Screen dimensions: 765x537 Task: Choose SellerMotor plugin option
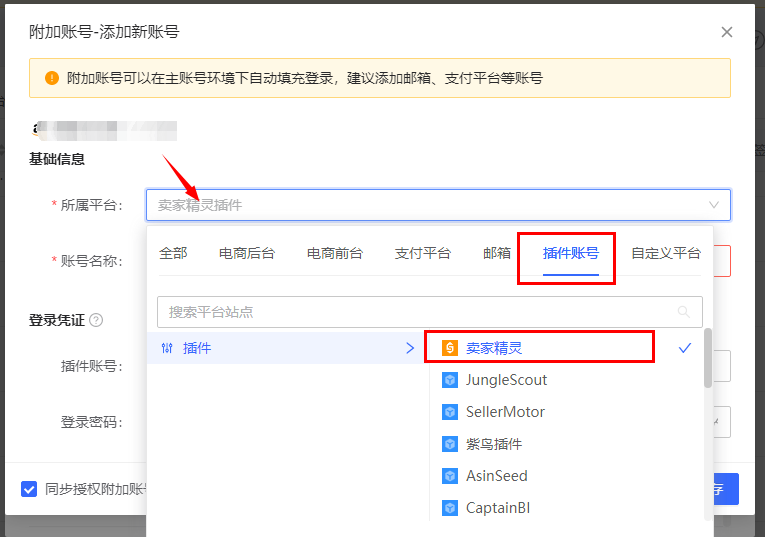[x=505, y=412]
